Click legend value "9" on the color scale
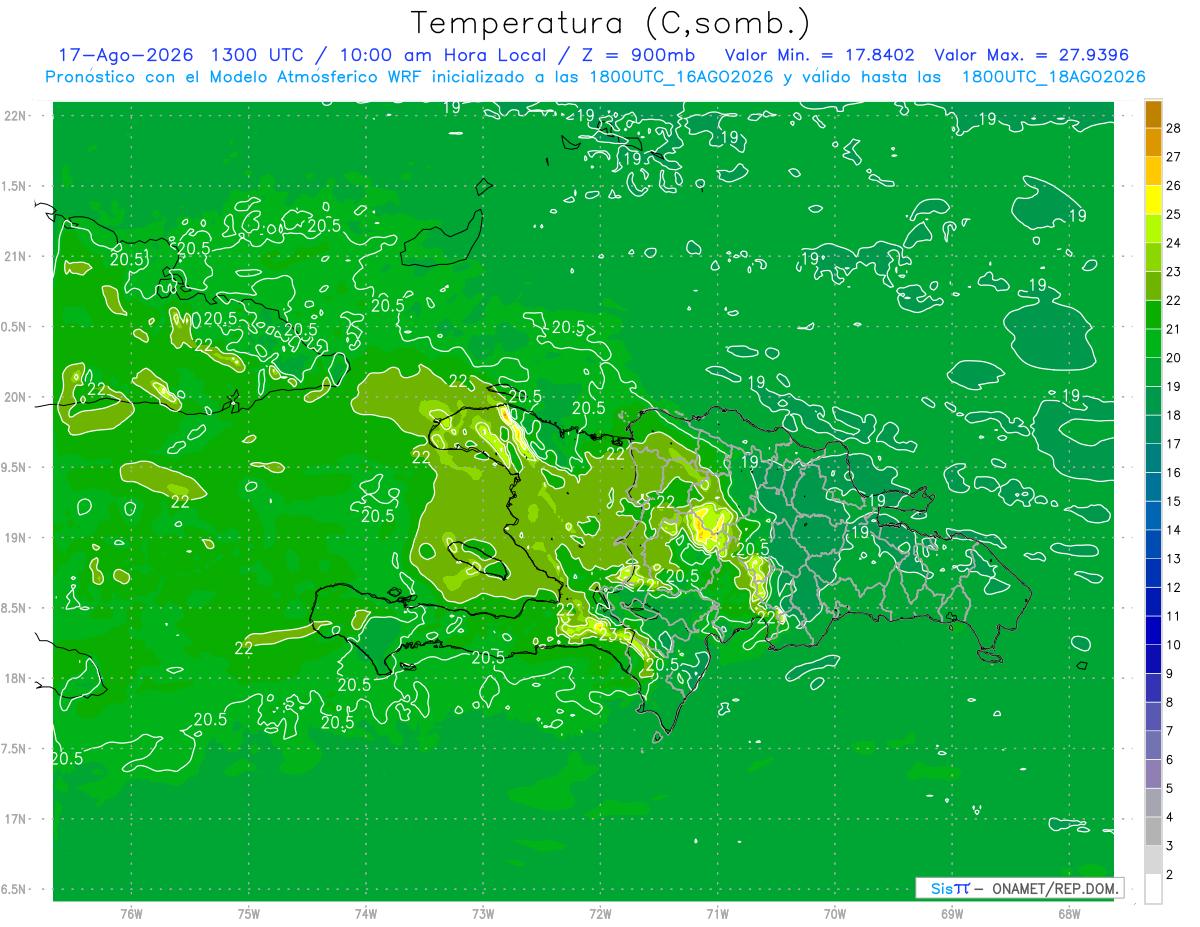Image resolution: width=1200 pixels, height=927 pixels. (x=1170, y=674)
